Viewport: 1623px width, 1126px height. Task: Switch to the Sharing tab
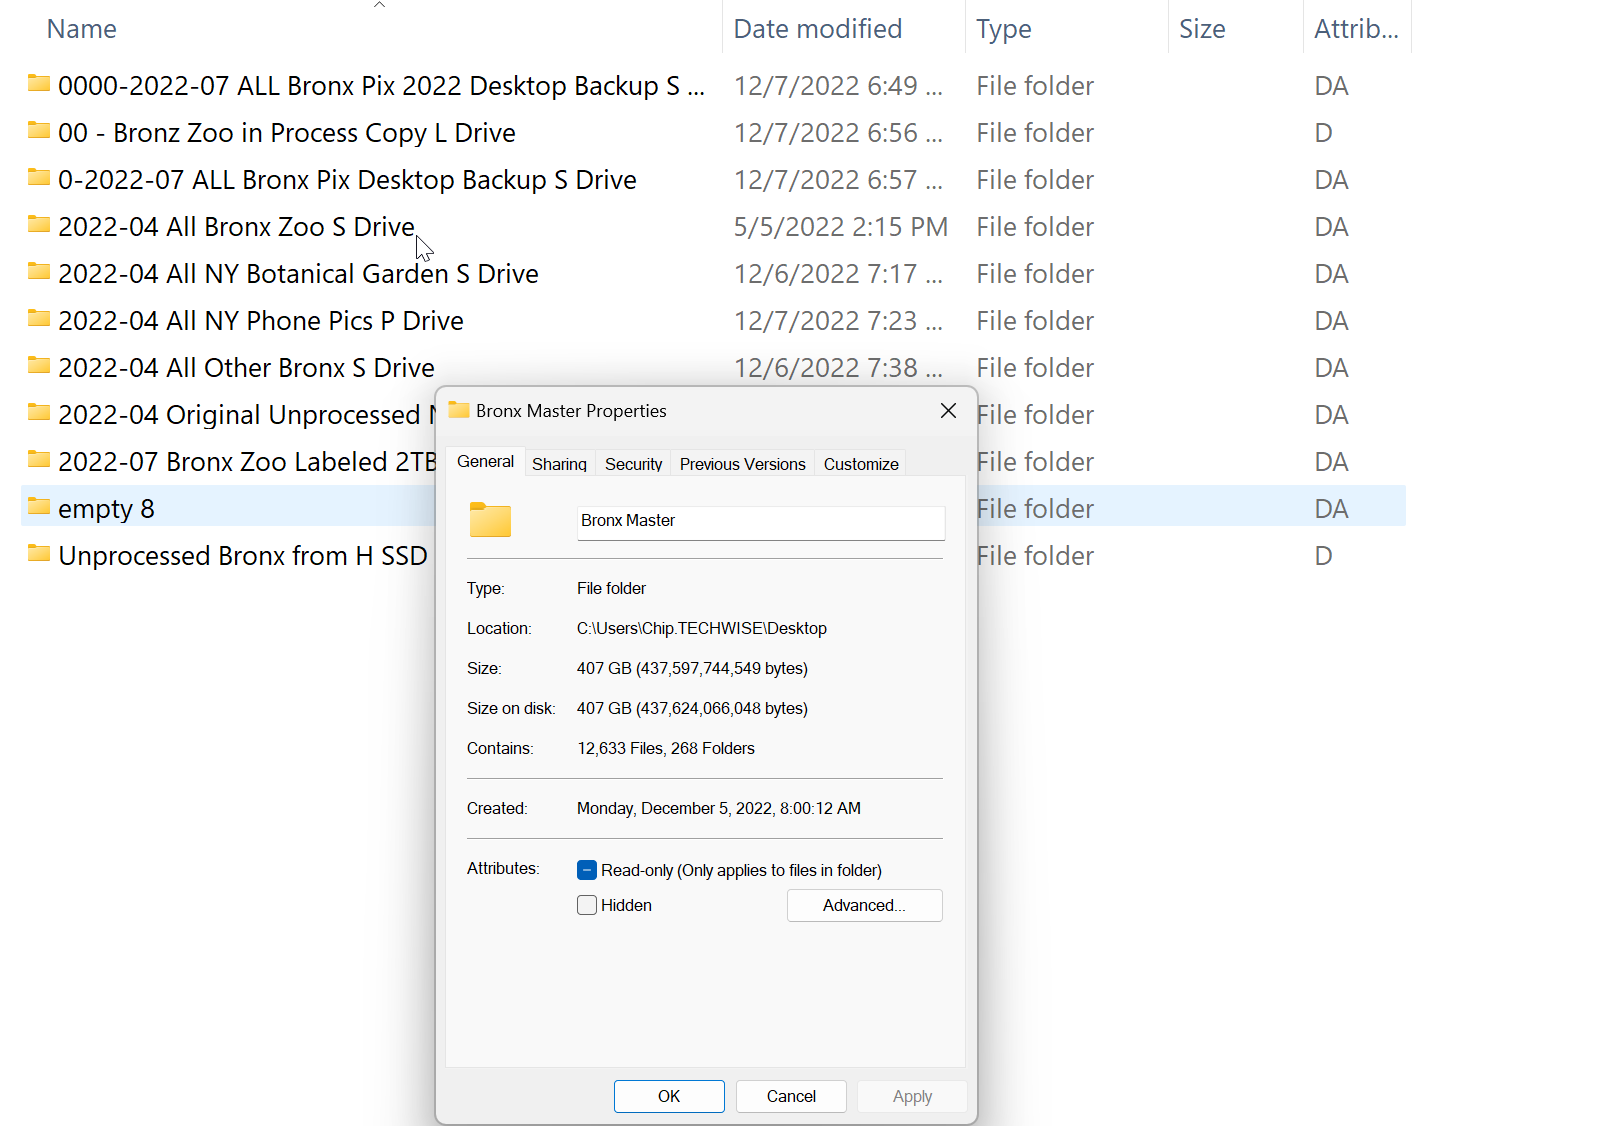[559, 463]
